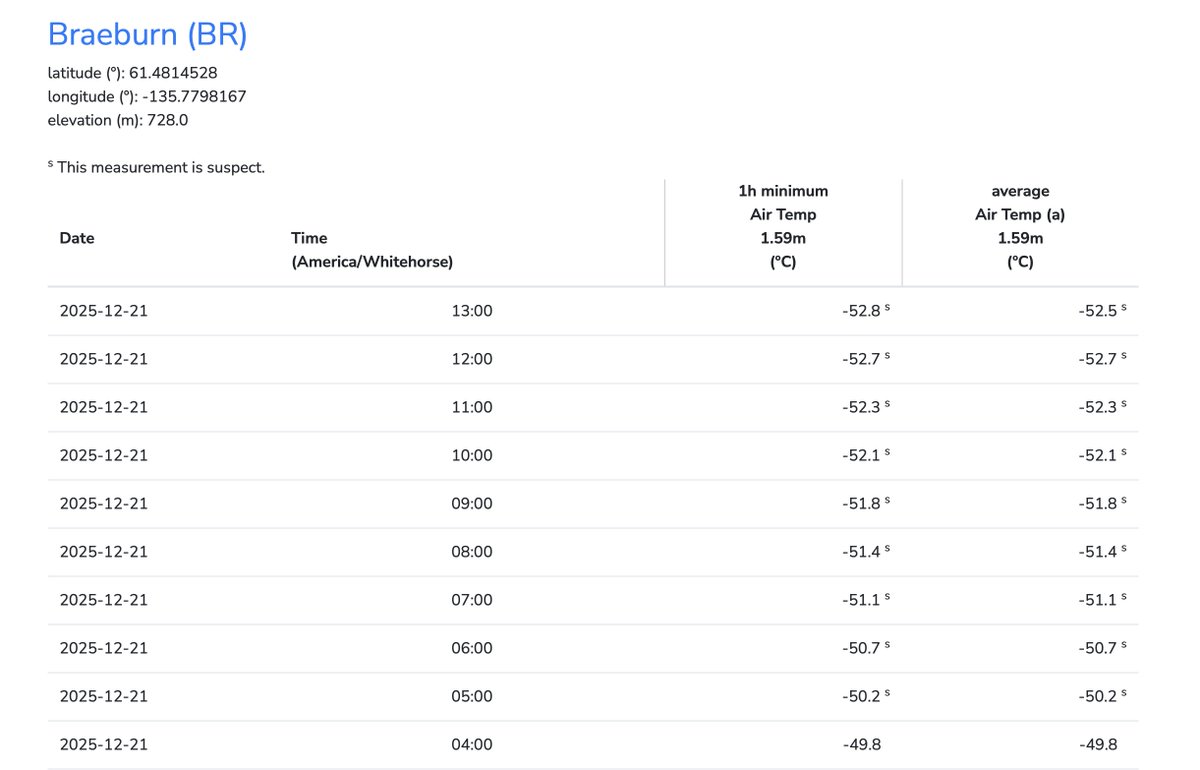Click the -52.3 average temp at 11:00
The width and height of the screenshot is (1200, 770).
(1103, 407)
